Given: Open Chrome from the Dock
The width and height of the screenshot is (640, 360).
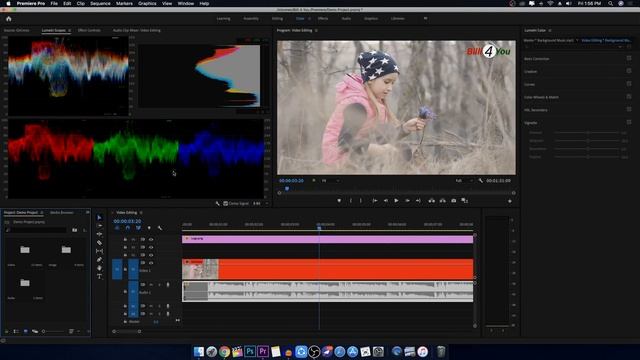Looking at the screenshot, I should tap(224, 351).
